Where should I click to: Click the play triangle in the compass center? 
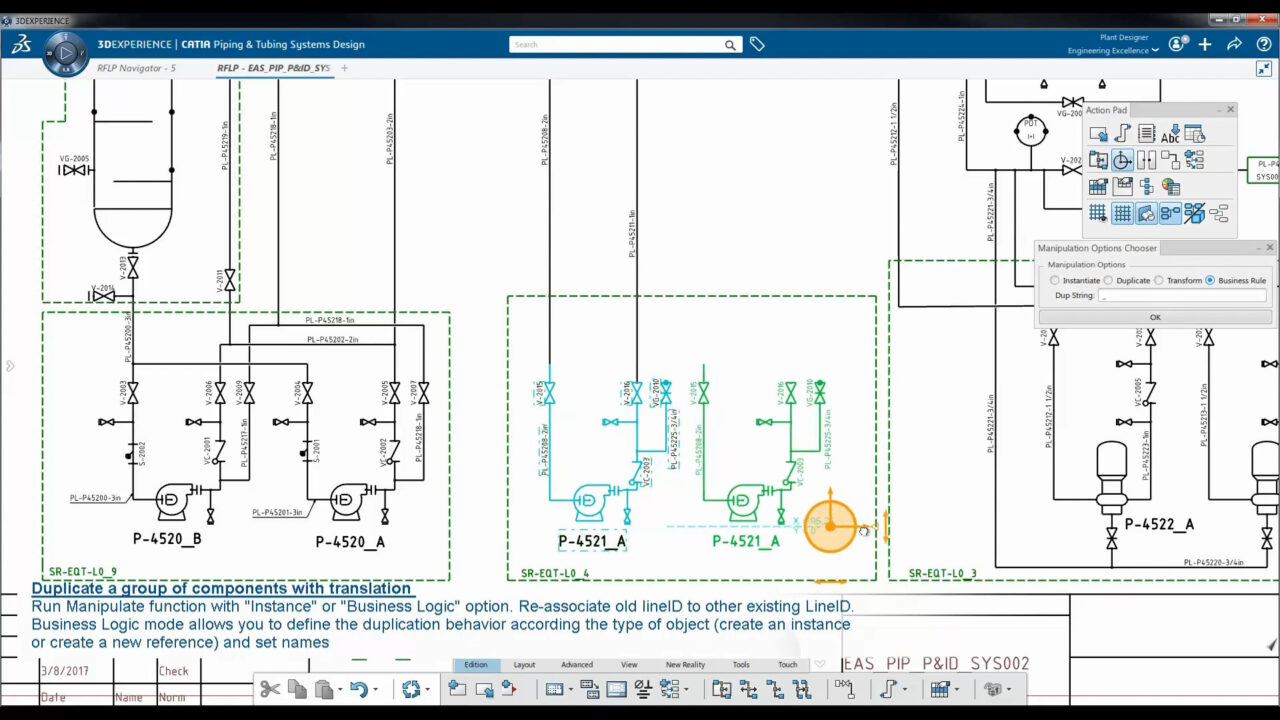click(66, 53)
